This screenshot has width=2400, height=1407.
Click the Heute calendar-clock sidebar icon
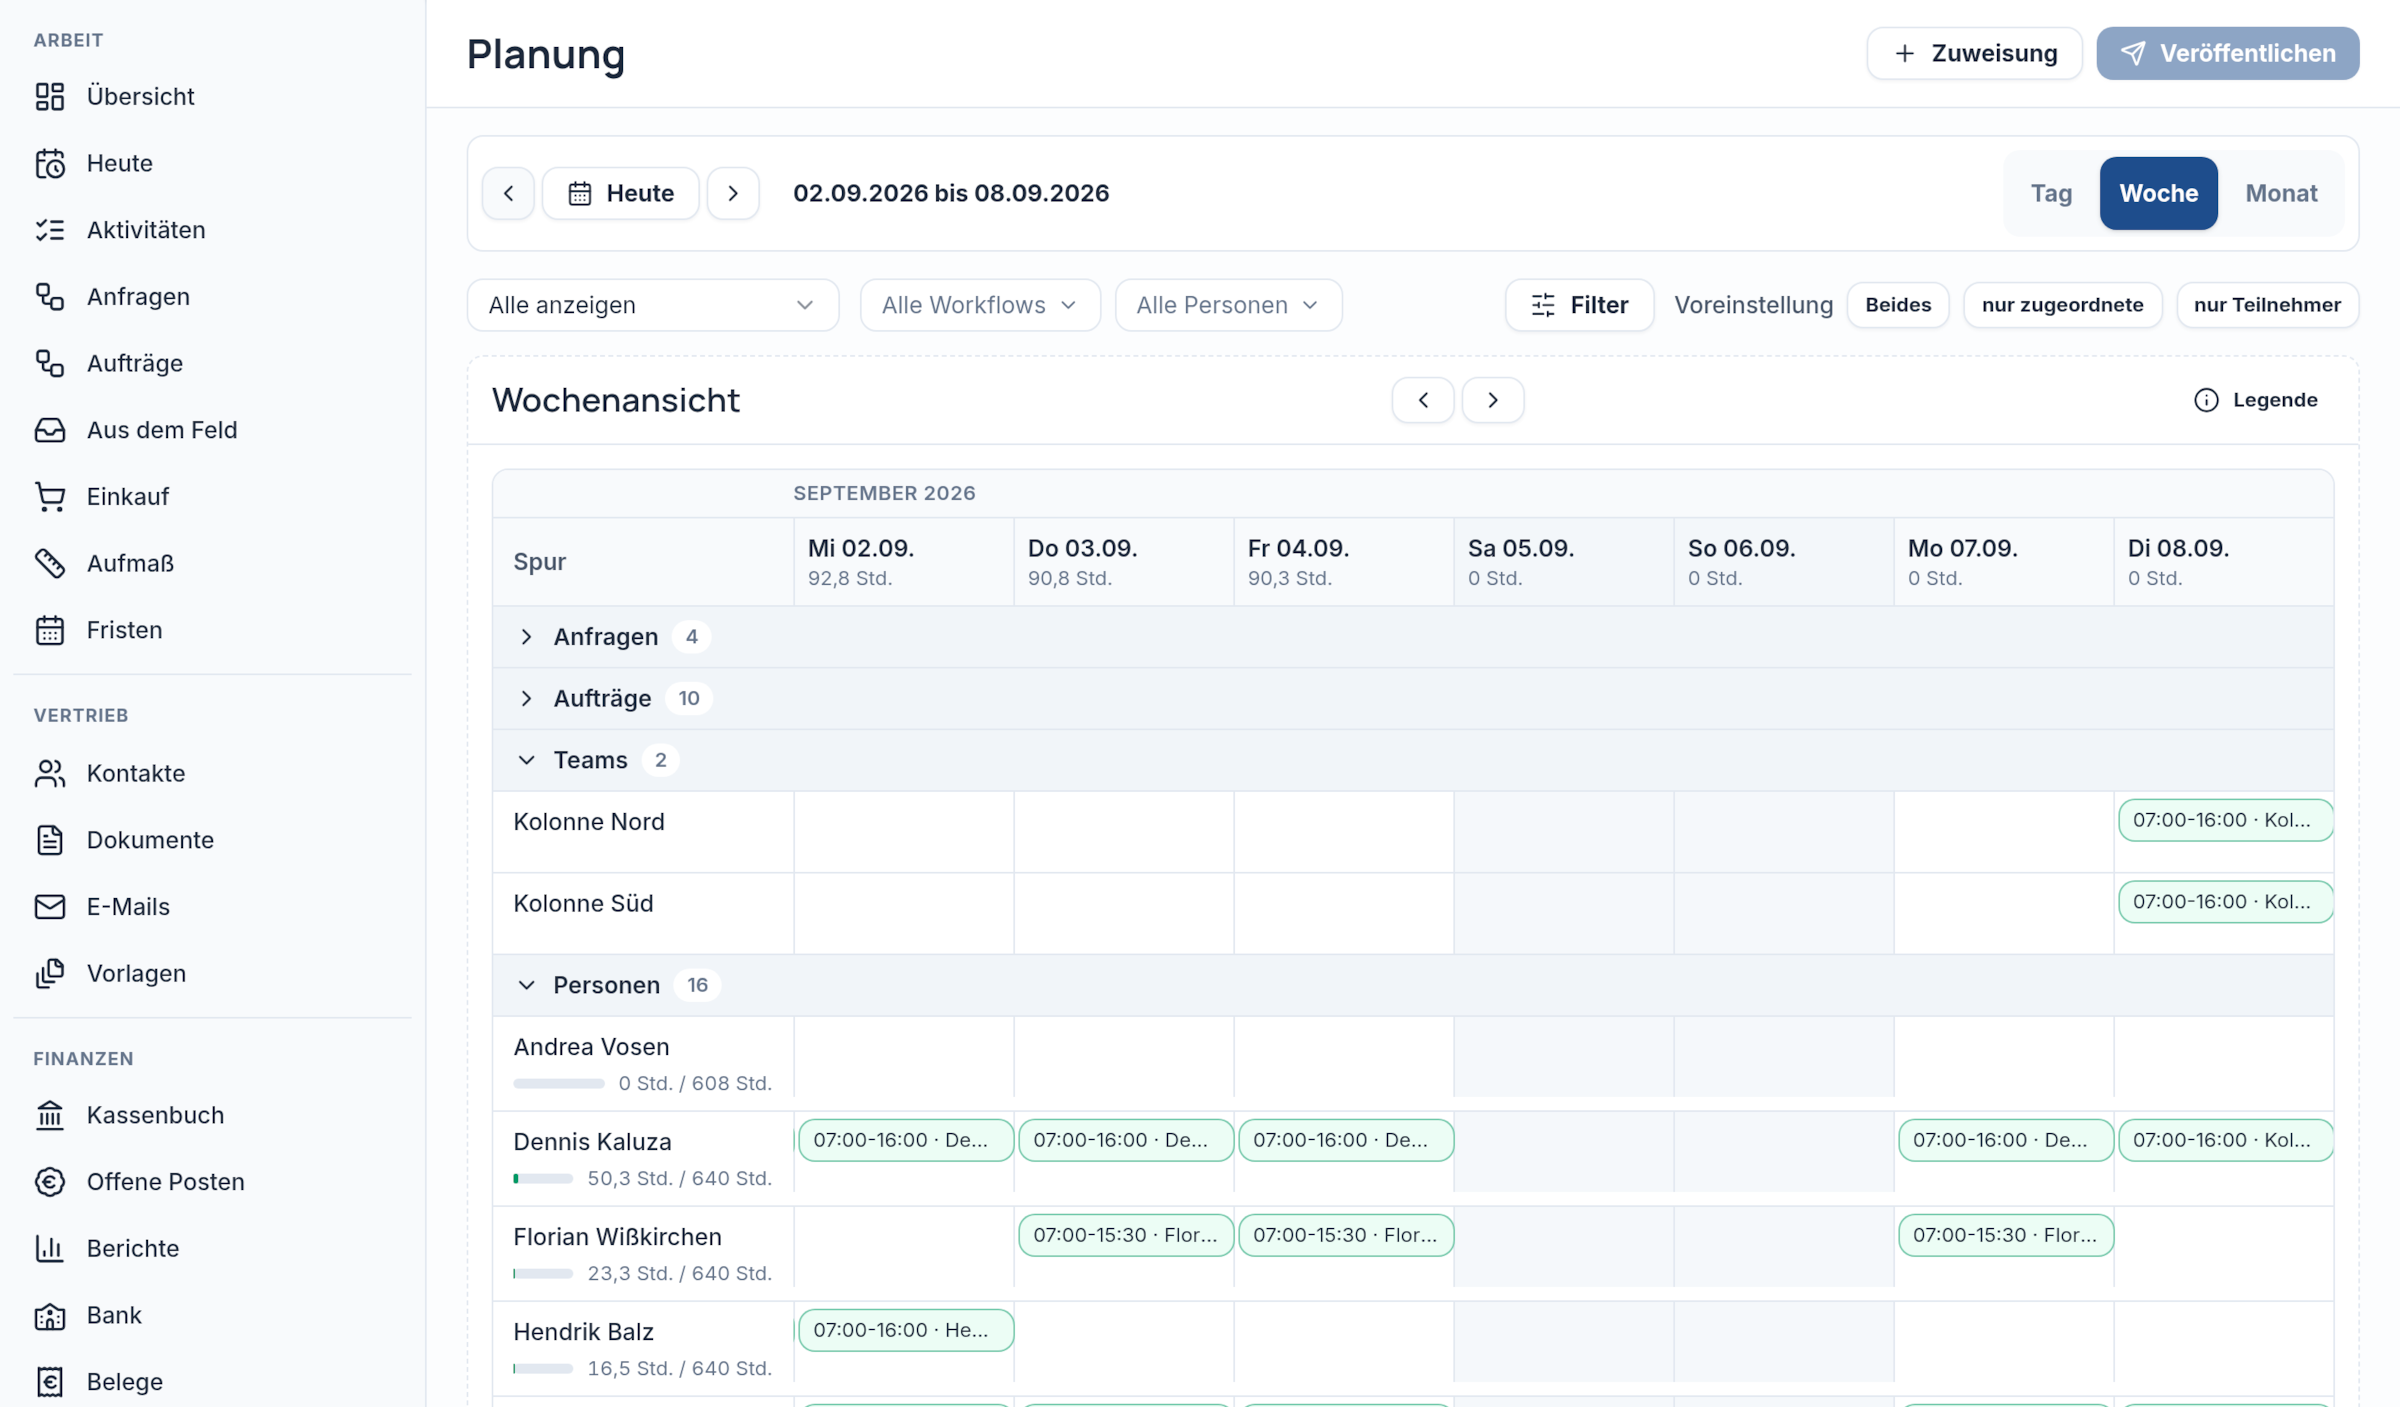50,163
